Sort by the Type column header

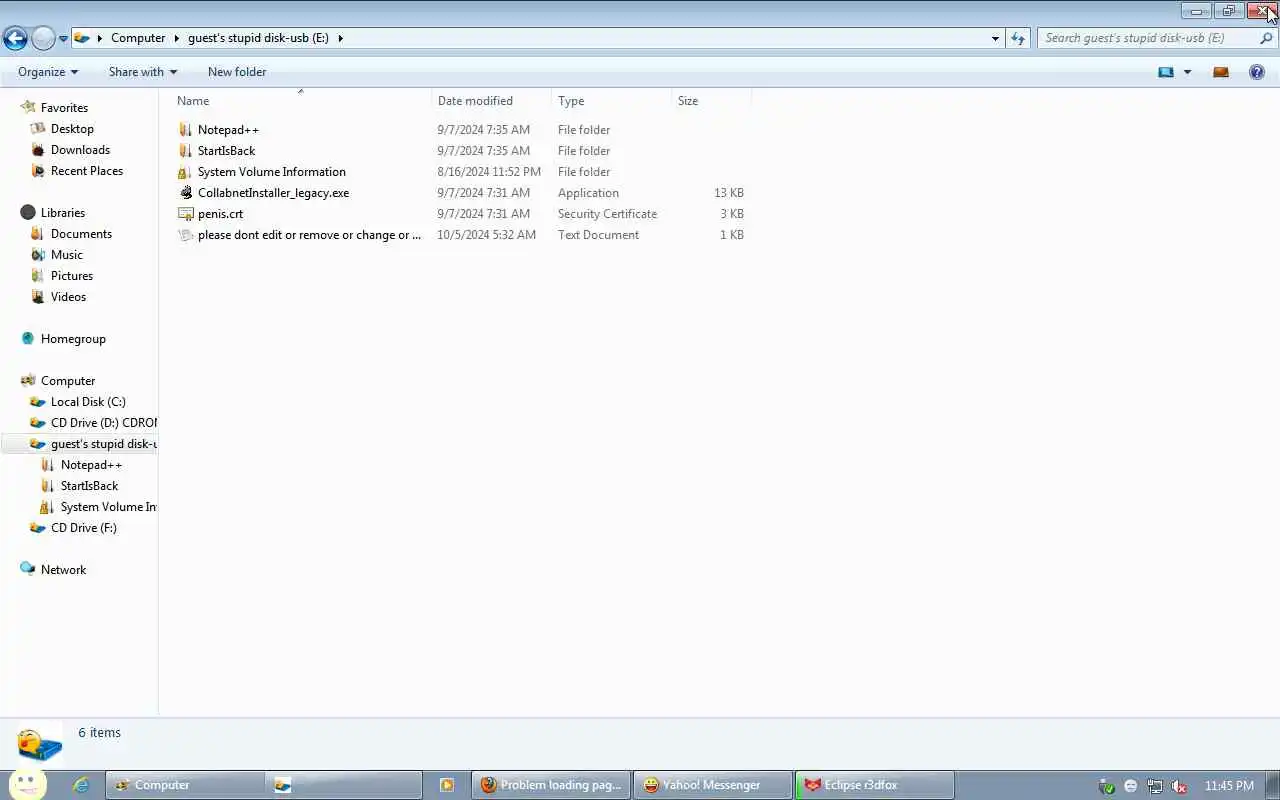click(611, 101)
